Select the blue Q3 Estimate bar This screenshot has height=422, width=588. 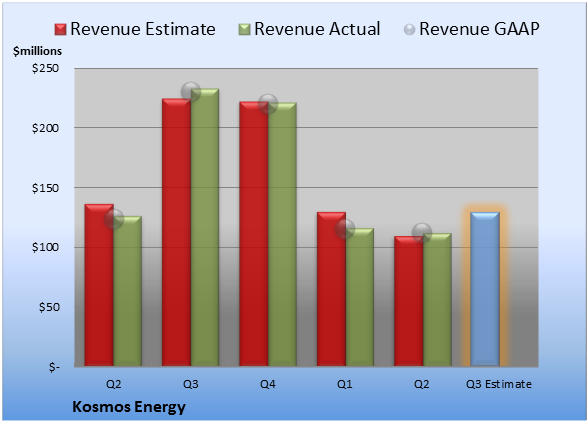click(485, 289)
